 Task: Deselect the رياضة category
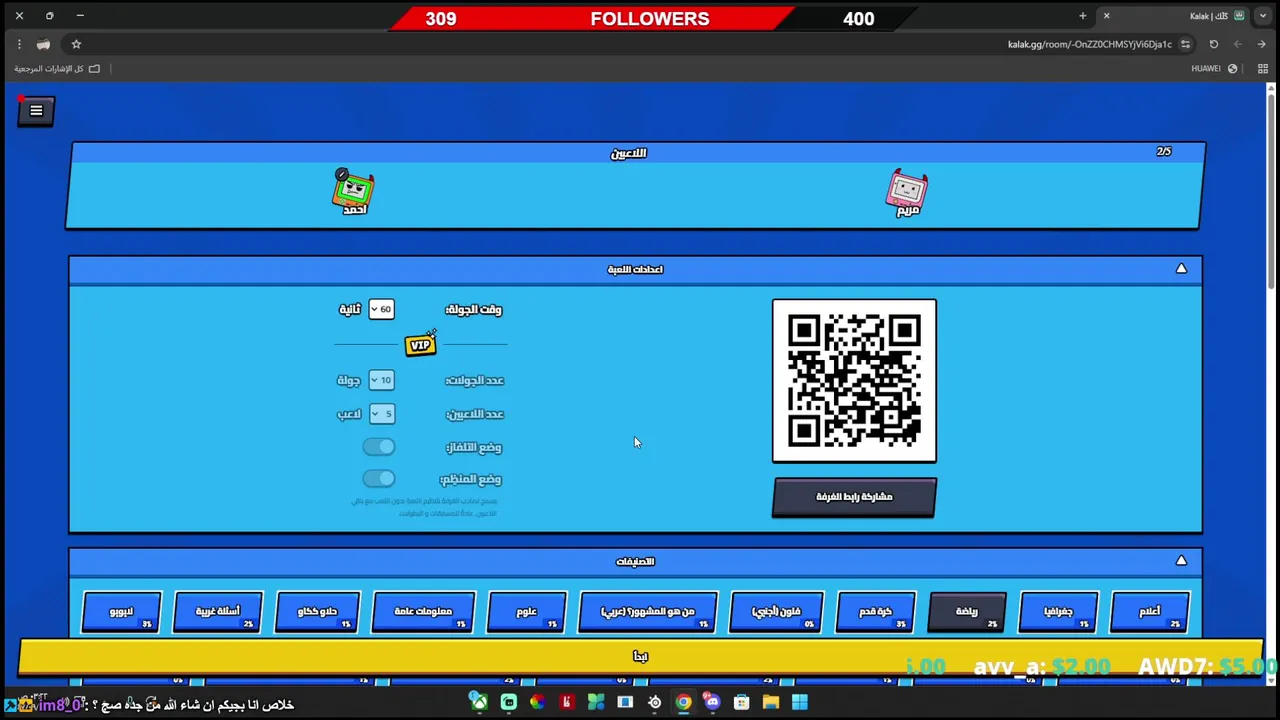[x=967, y=612]
